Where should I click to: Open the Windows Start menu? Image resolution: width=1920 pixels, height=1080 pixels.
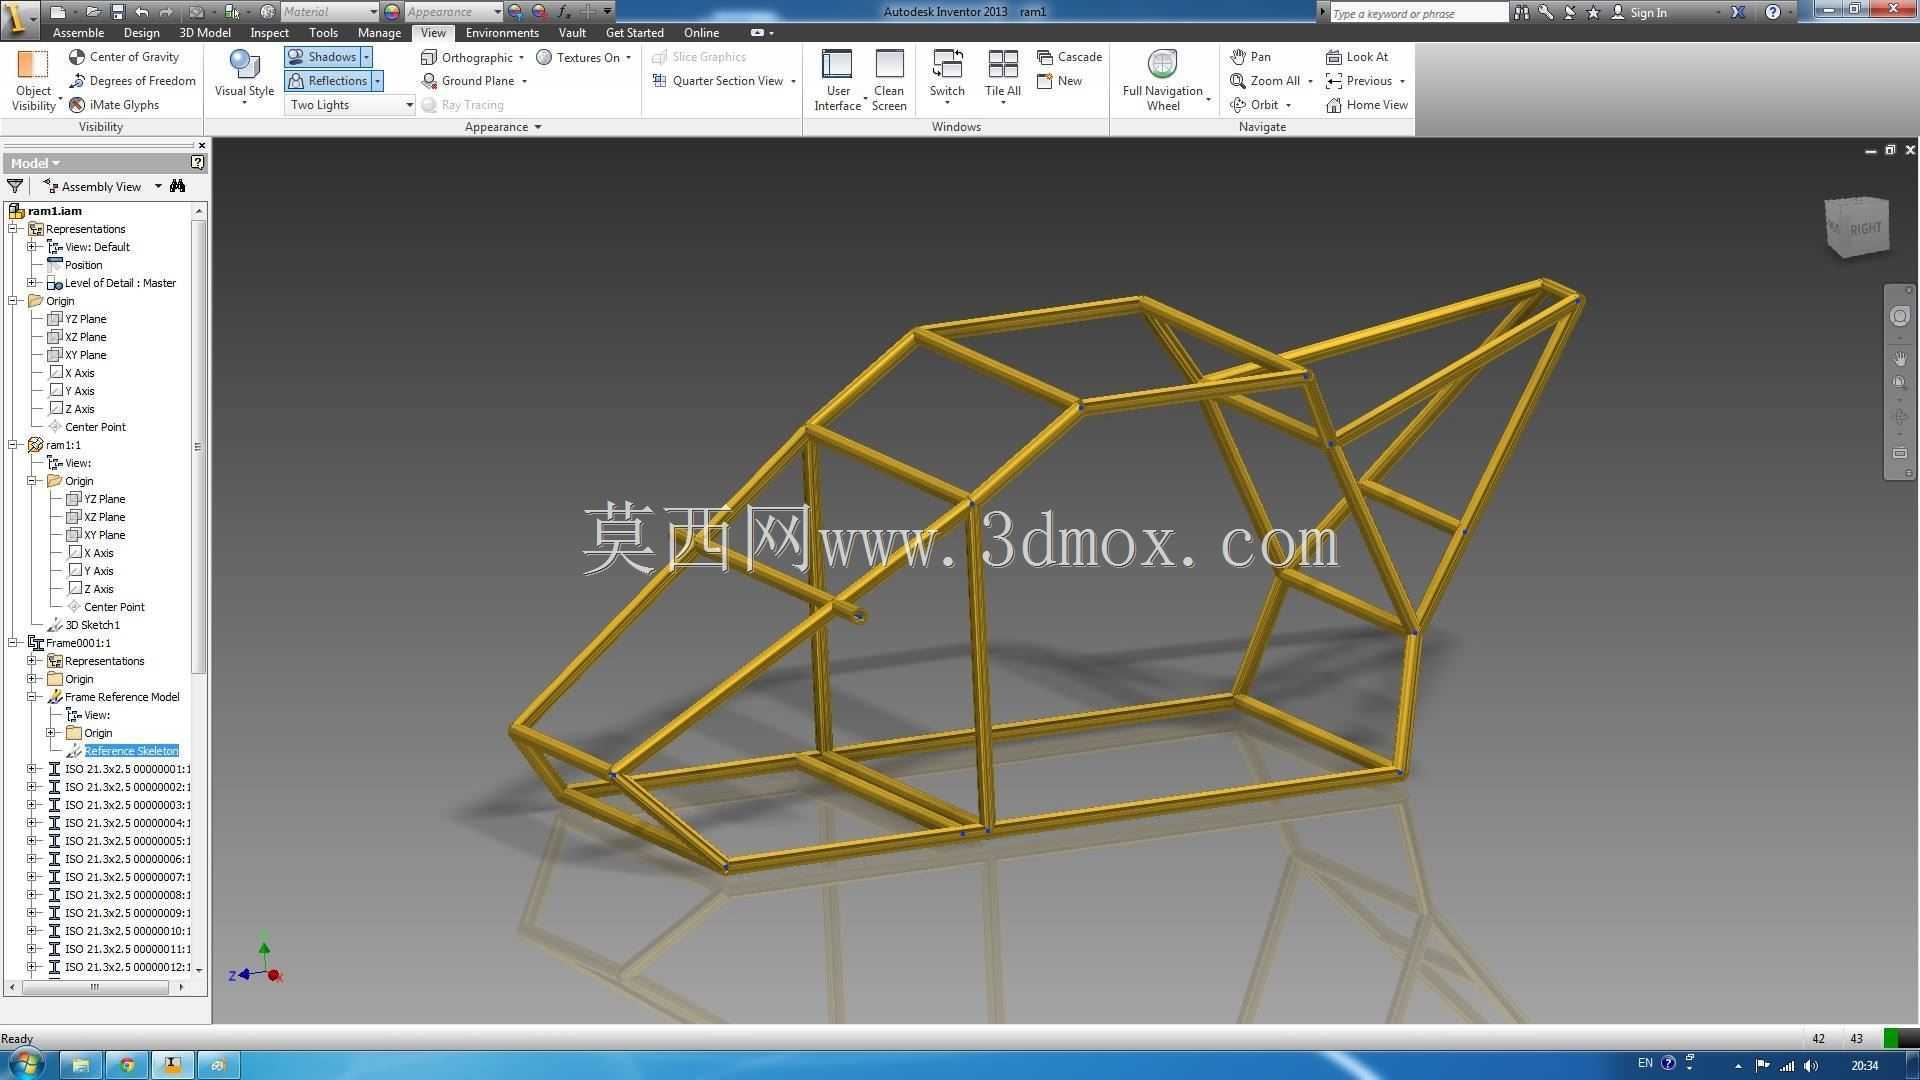[24, 1064]
